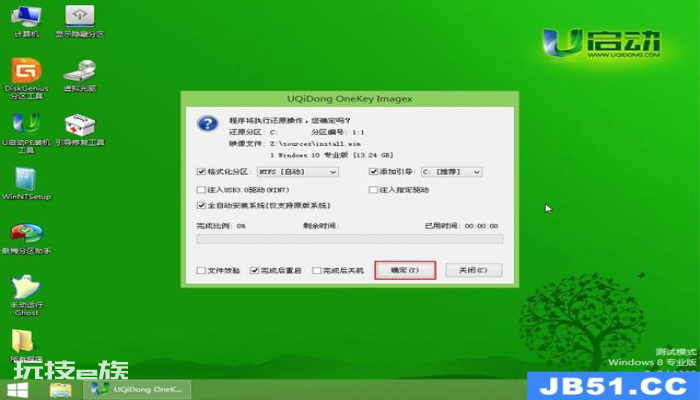Confirm with the 确定(Y) button
Viewport: 700px width, 400px height.
[x=405, y=270]
